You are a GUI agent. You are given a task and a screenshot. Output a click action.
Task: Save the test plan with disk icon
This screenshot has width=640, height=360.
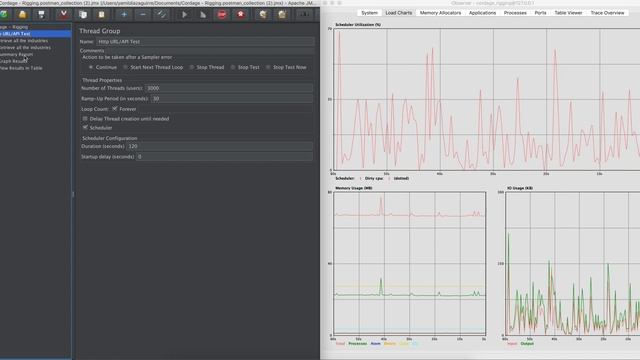pyautogui.click(x=41, y=15)
